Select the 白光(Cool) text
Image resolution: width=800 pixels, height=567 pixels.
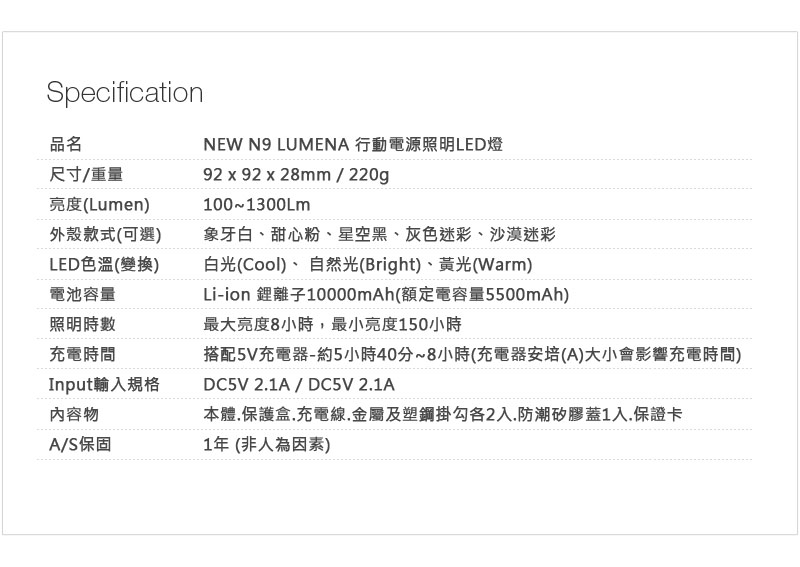245,265
